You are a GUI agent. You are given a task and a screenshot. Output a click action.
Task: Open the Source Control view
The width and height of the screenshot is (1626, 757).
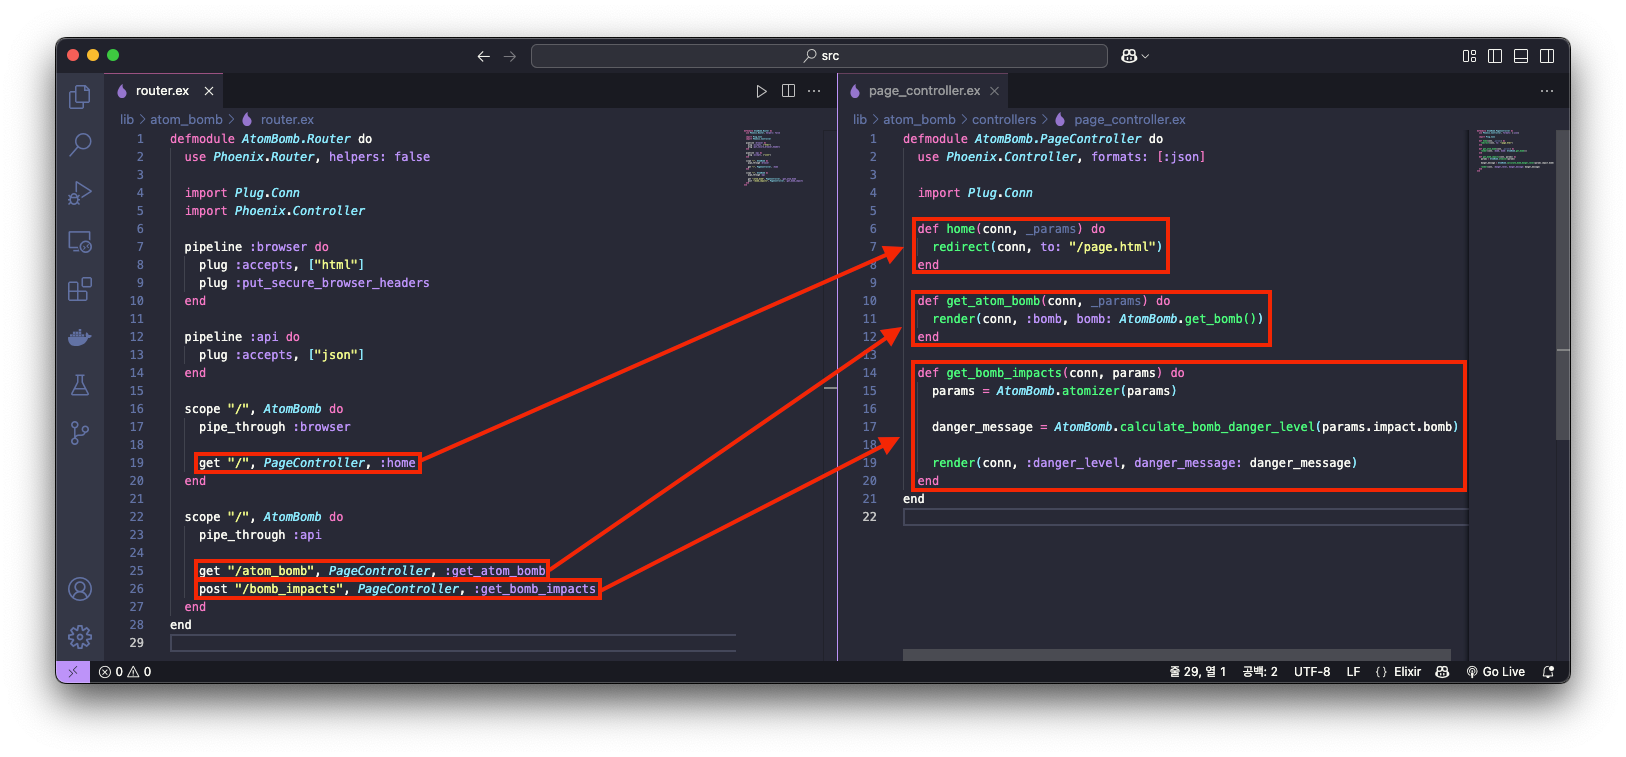(x=80, y=433)
